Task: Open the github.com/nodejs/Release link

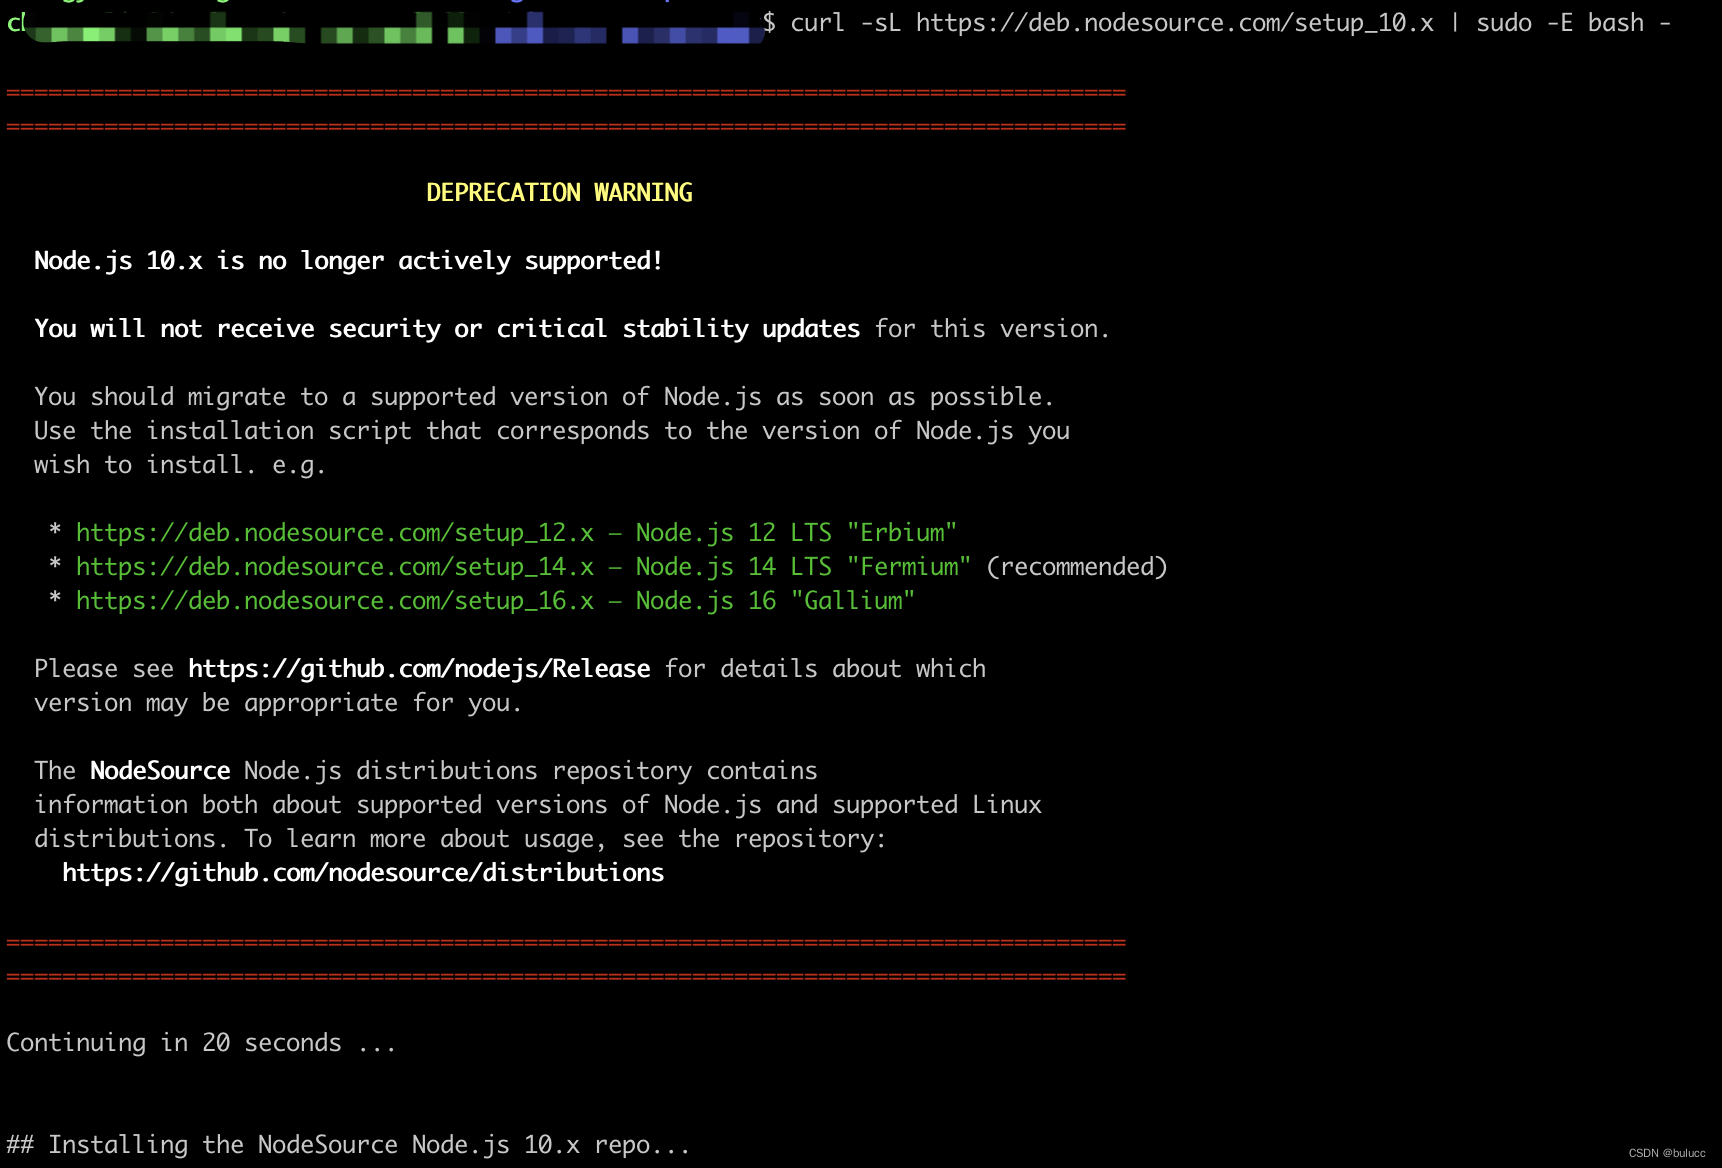Action: [419, 669]
